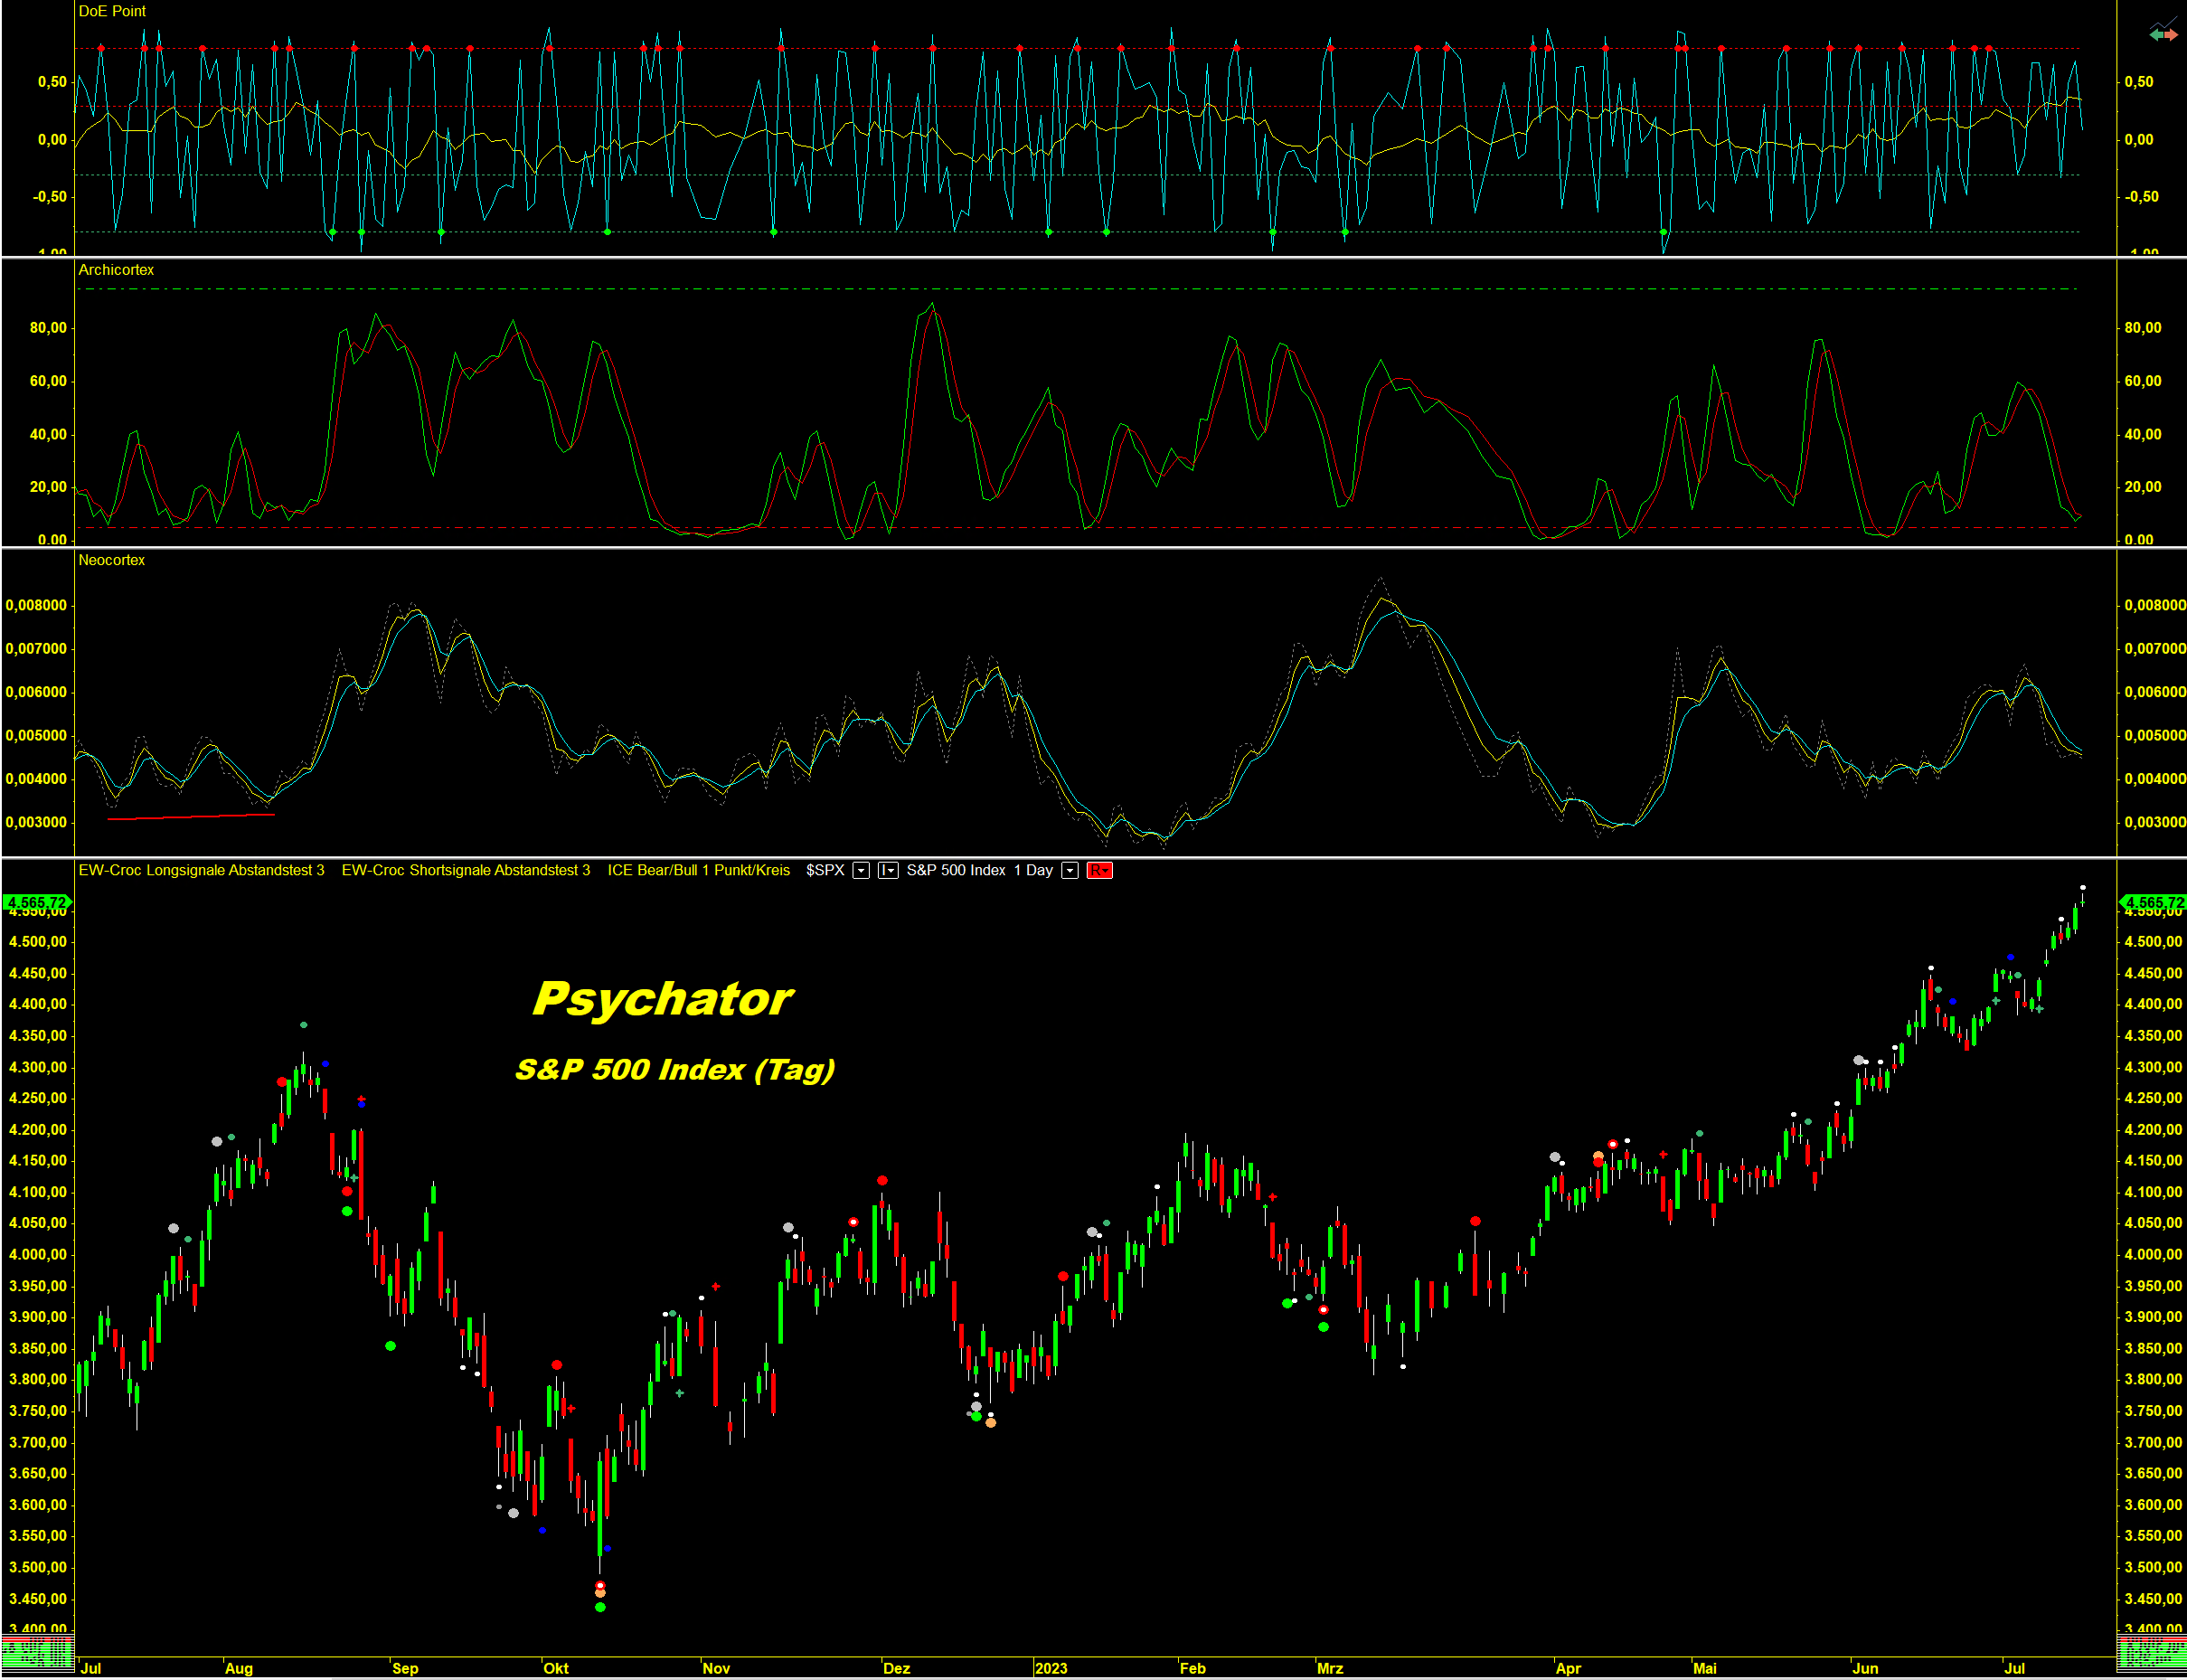Click the striped panel at bottom-left corner

37,1654
